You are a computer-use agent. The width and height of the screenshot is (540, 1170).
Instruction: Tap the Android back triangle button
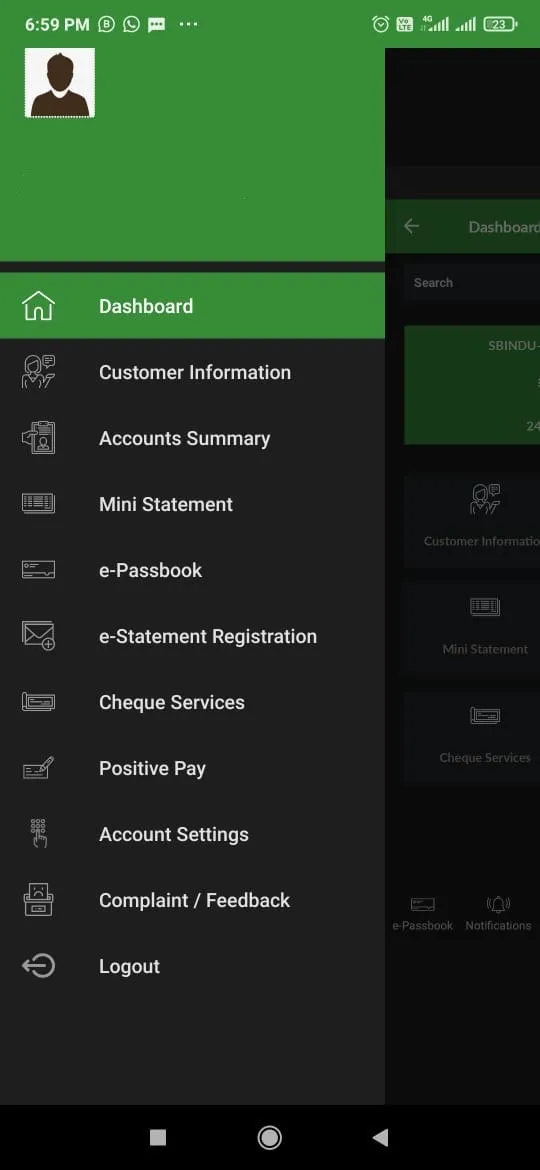(x=380, y=1137)
